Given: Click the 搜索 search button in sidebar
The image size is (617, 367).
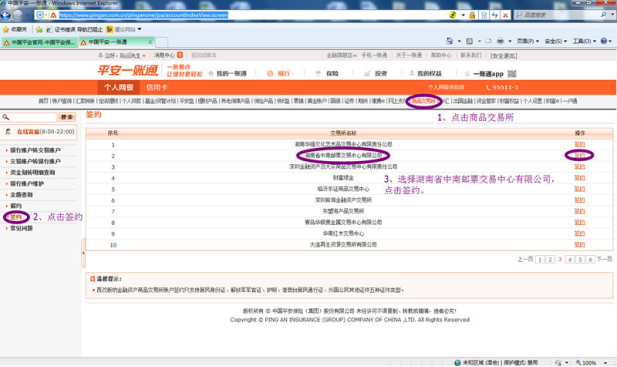Looking at the screenshot, I should [x=67, y=117].
